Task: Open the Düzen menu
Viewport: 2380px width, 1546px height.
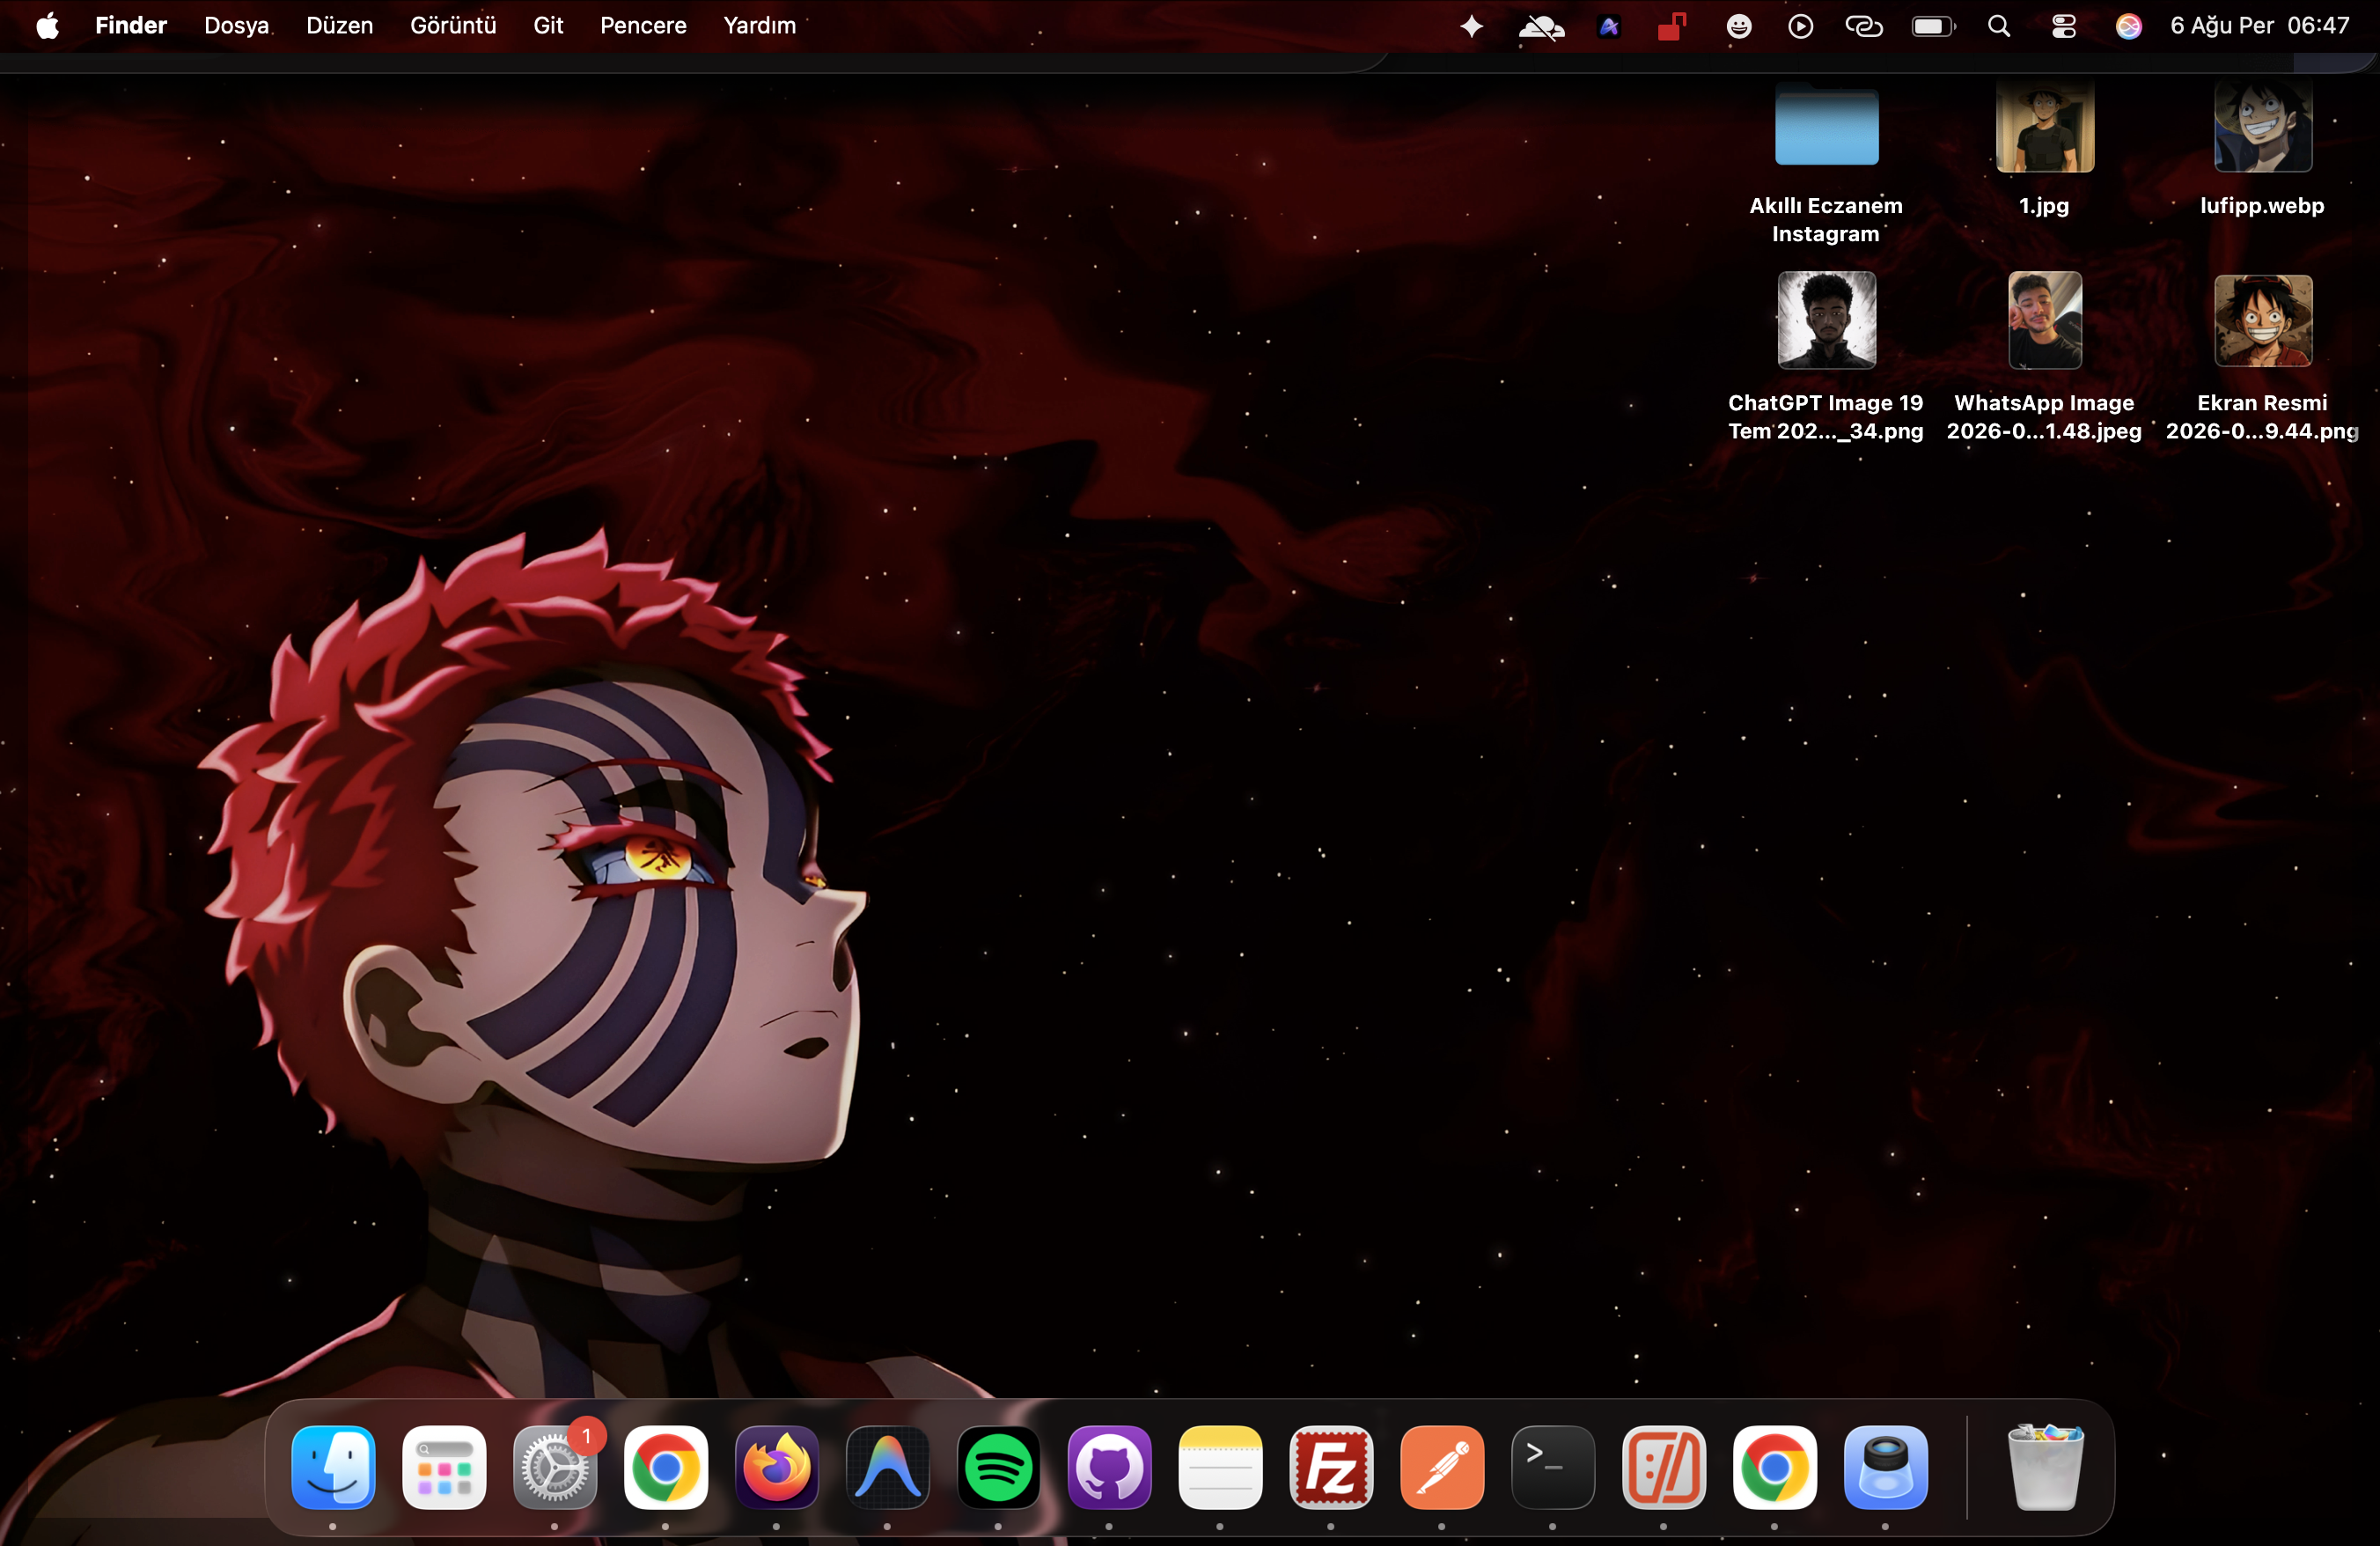Action: pyautogui.click(x=340, y=26)
